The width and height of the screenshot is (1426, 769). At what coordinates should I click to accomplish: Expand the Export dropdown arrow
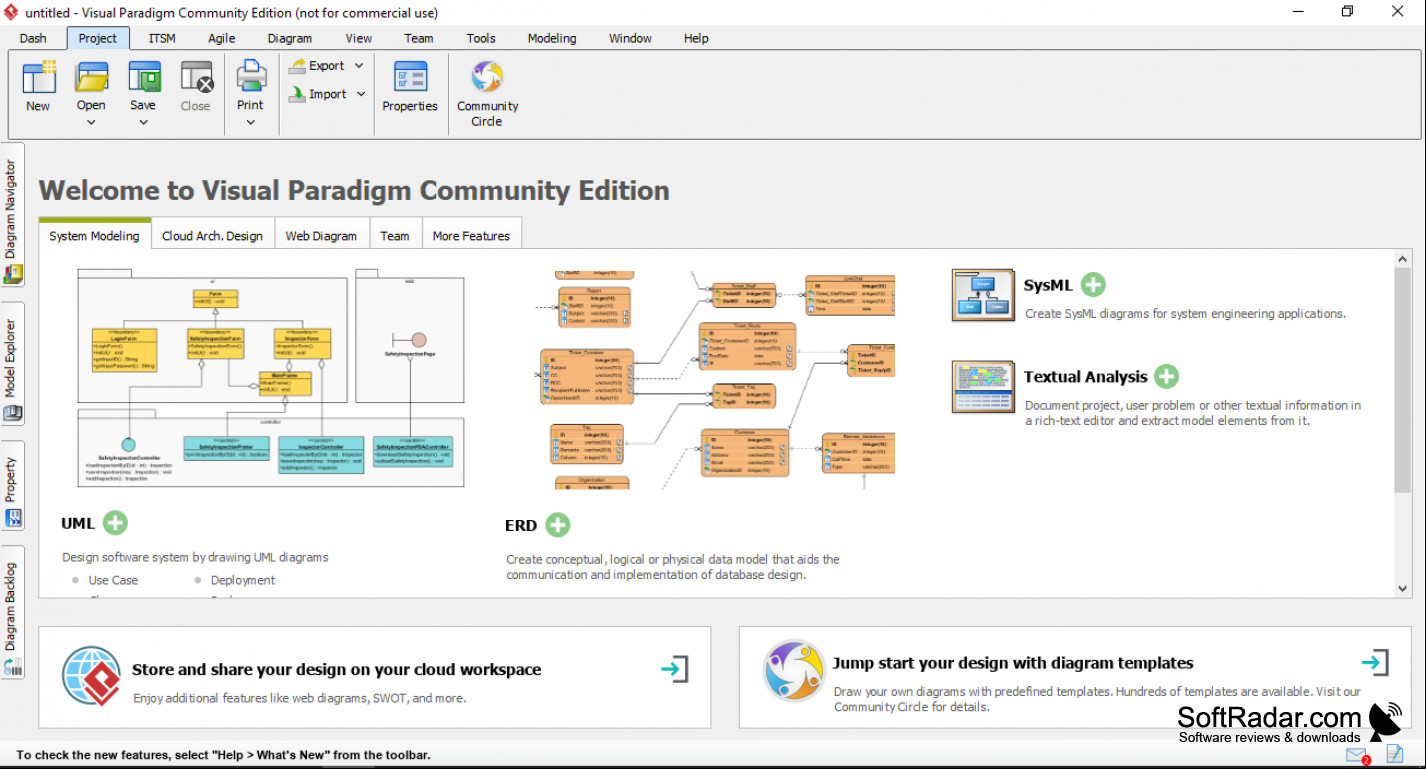coord(359,66)
